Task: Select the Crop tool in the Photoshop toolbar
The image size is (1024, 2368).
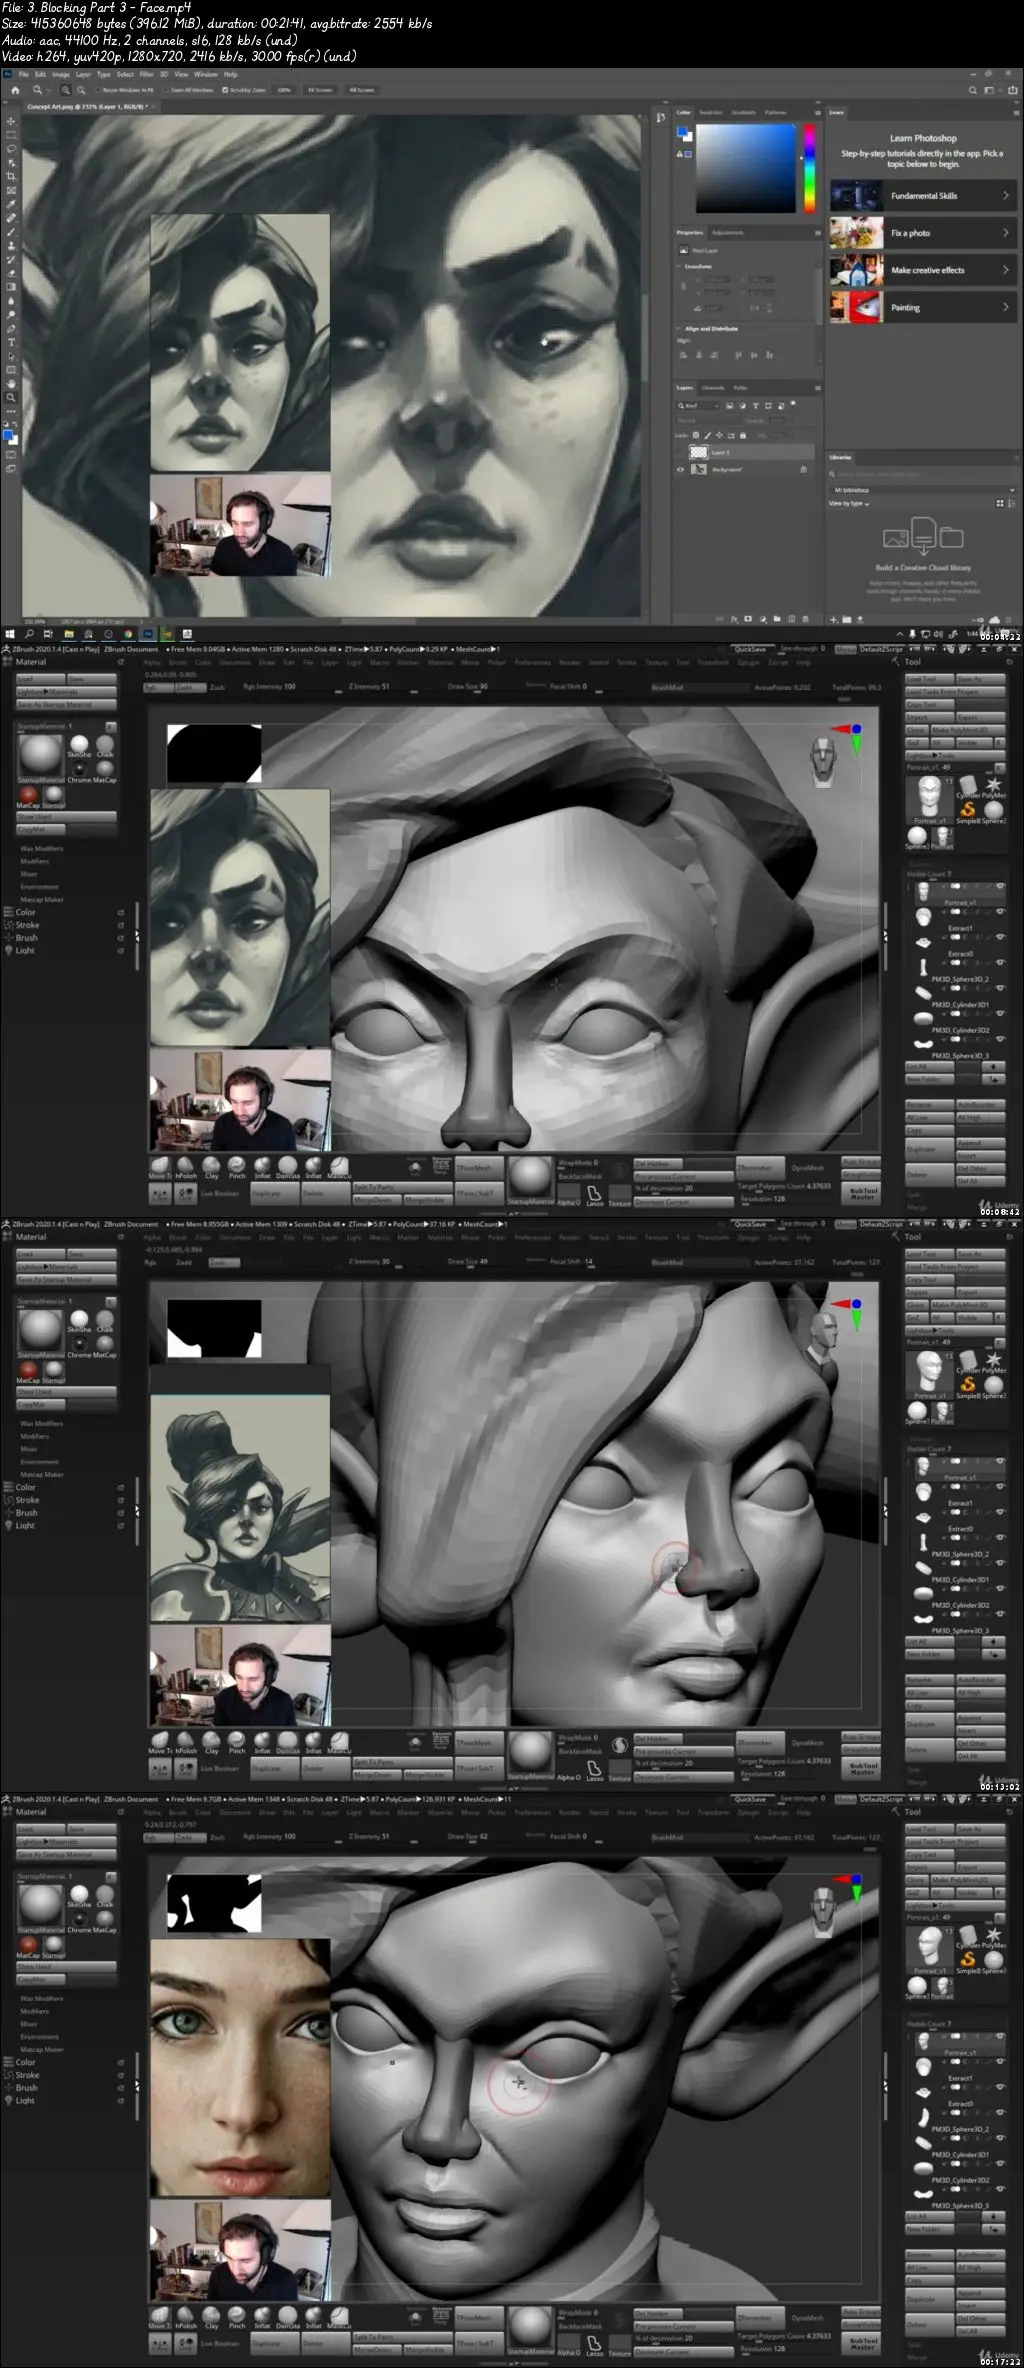Action: pyautogui.click(x=11, y=177)
